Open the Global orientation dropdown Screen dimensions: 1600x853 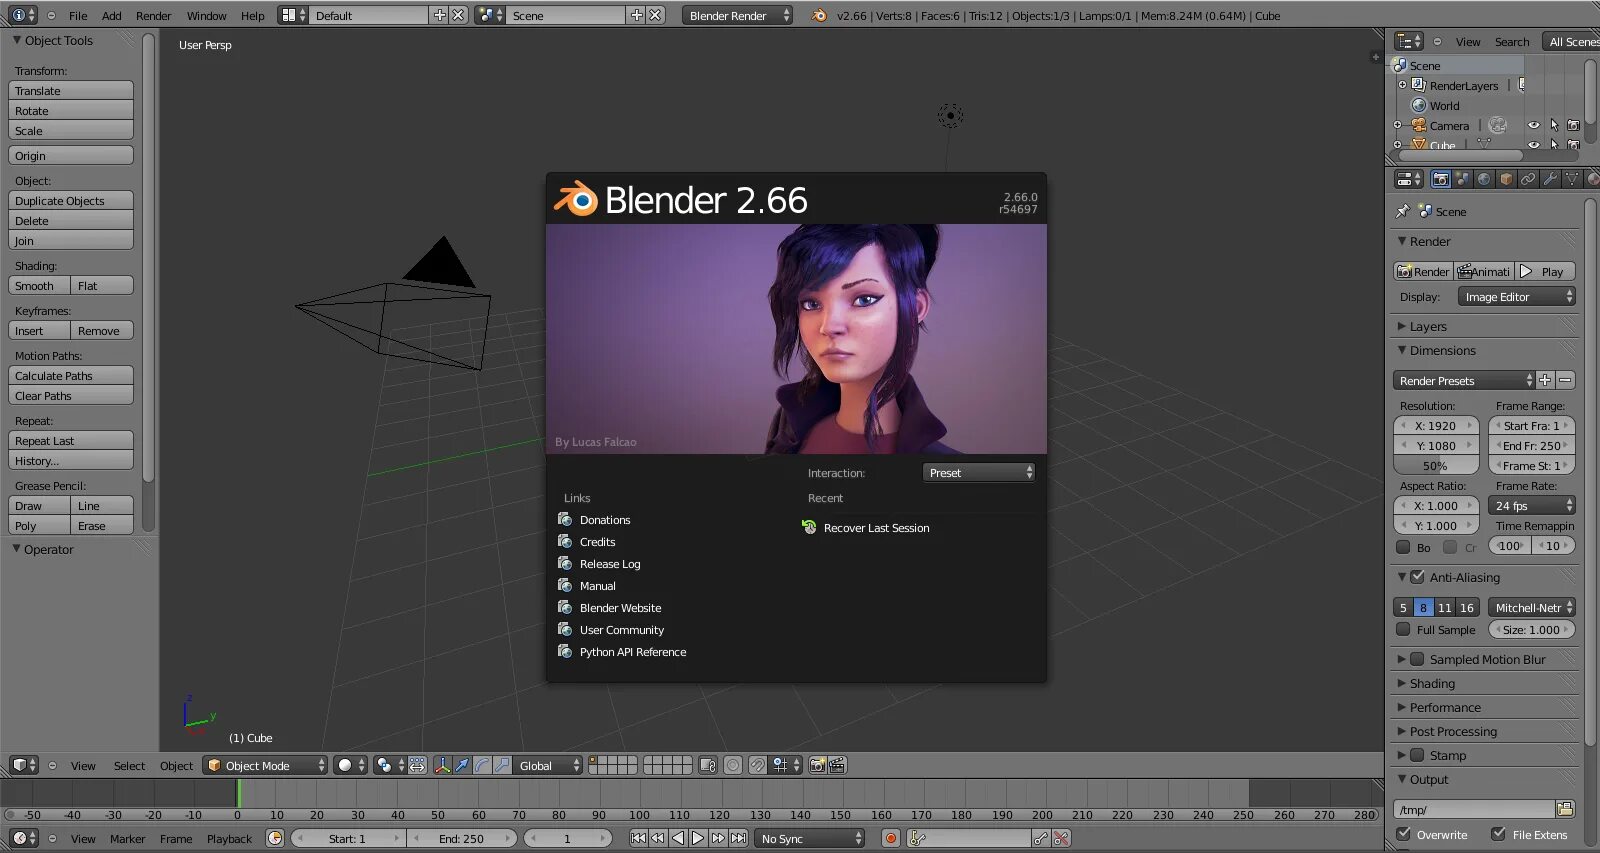click(x=549, y=765)
